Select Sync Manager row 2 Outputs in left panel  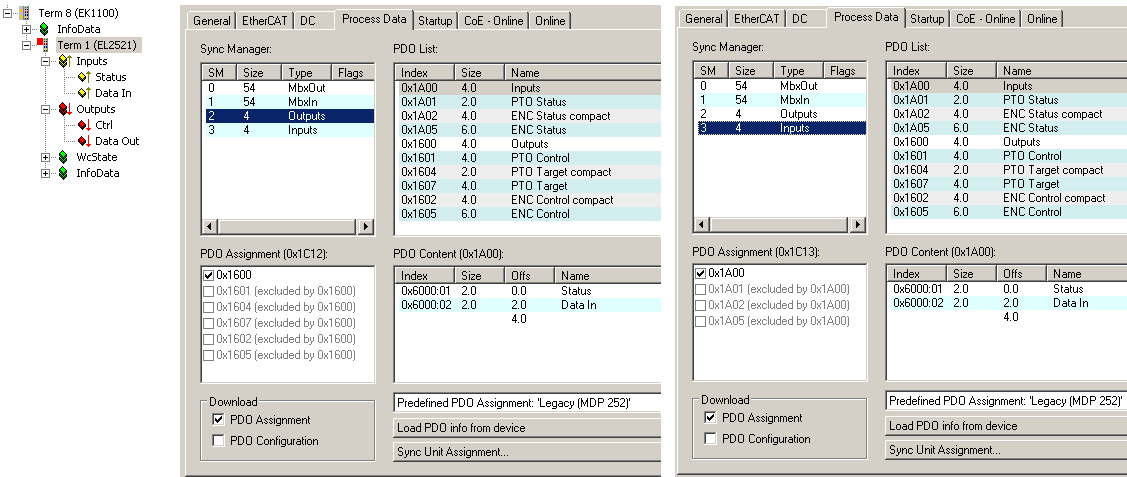pyautogui.click(x=288, y=116)
